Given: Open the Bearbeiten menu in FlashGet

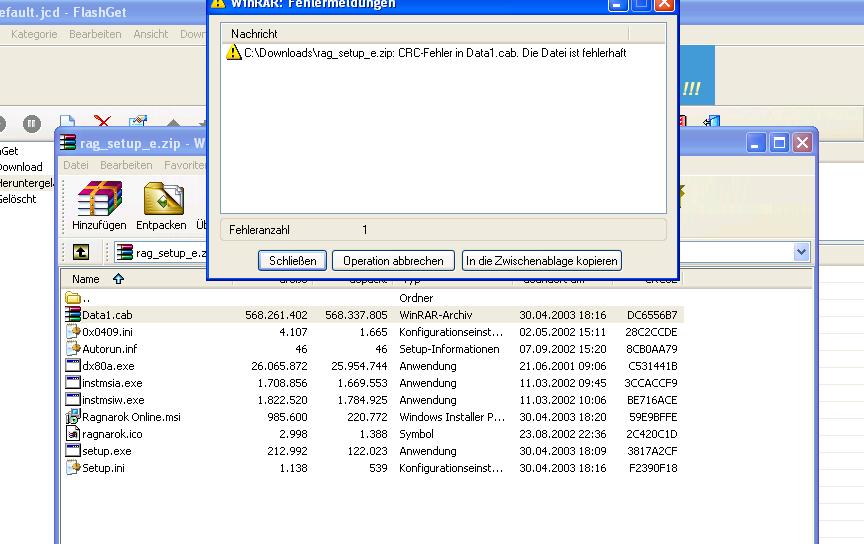Looking at the screenshot, I should coord(95,34).
